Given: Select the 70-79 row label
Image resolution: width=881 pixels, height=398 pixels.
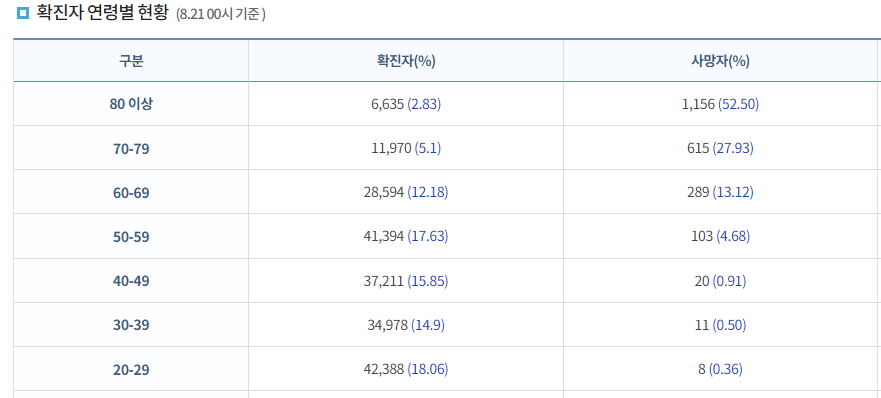Looking at the screenshot, I should coord(131,149).
